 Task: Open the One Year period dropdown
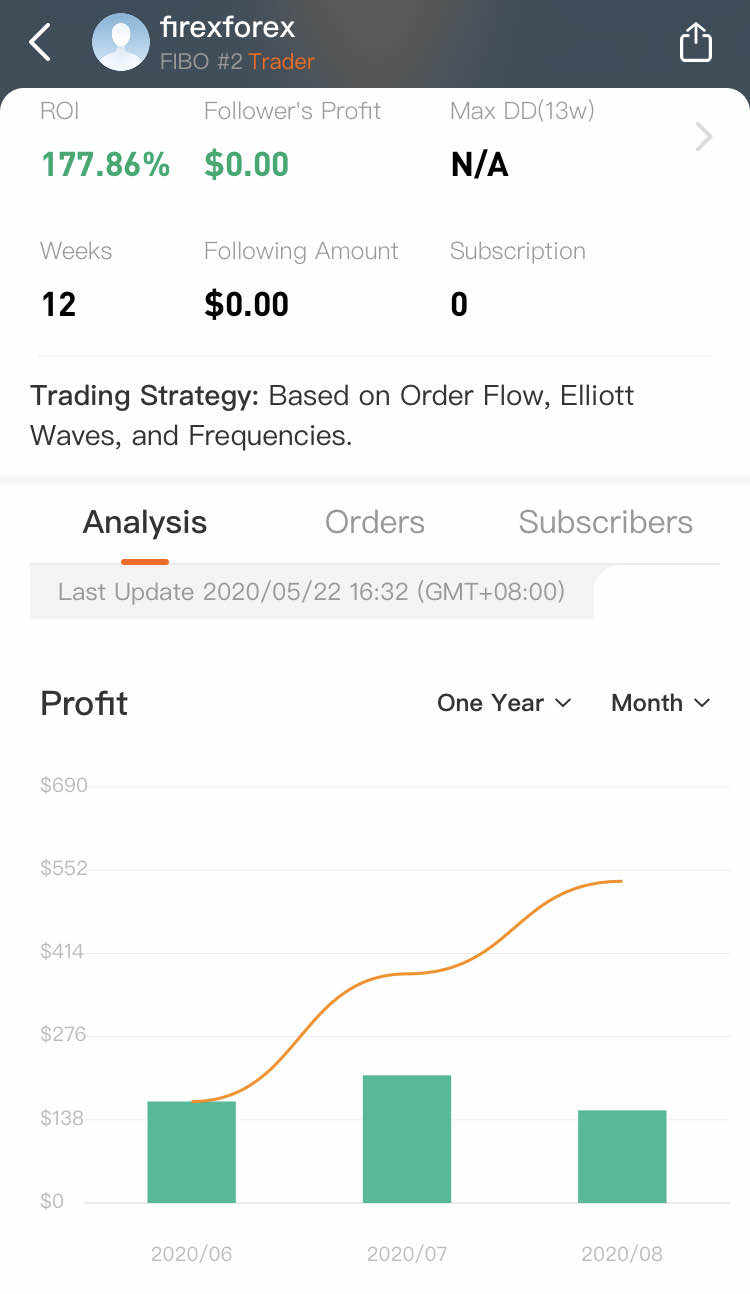pos(504,703)
